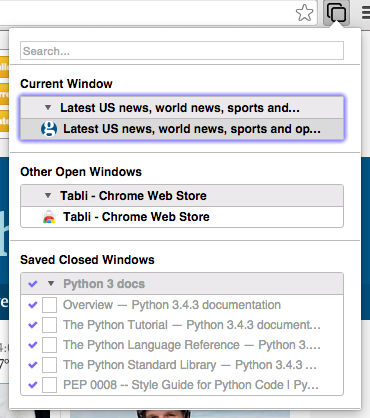This screenshot has height=418, width=370.
Task: Click the Current Window section heading
Action: 66,84
